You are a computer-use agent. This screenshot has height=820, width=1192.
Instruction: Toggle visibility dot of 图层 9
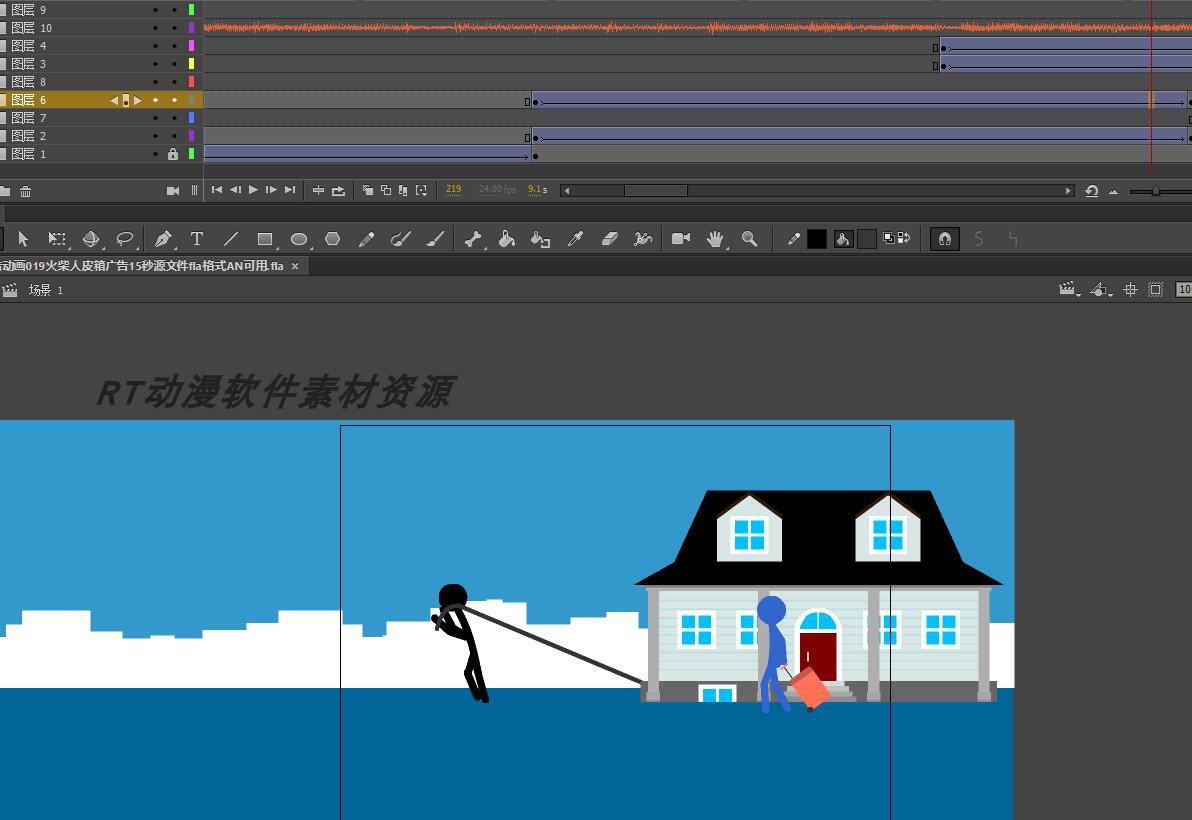point(156,10)
